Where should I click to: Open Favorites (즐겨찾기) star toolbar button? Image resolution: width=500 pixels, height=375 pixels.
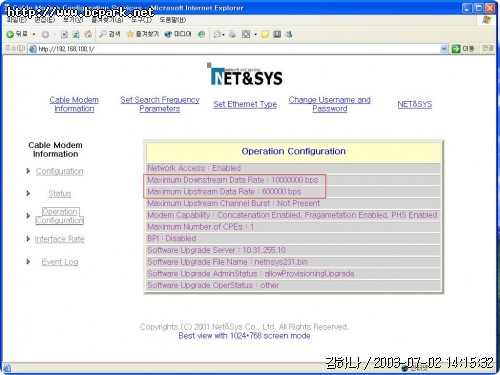click(142, 34)
